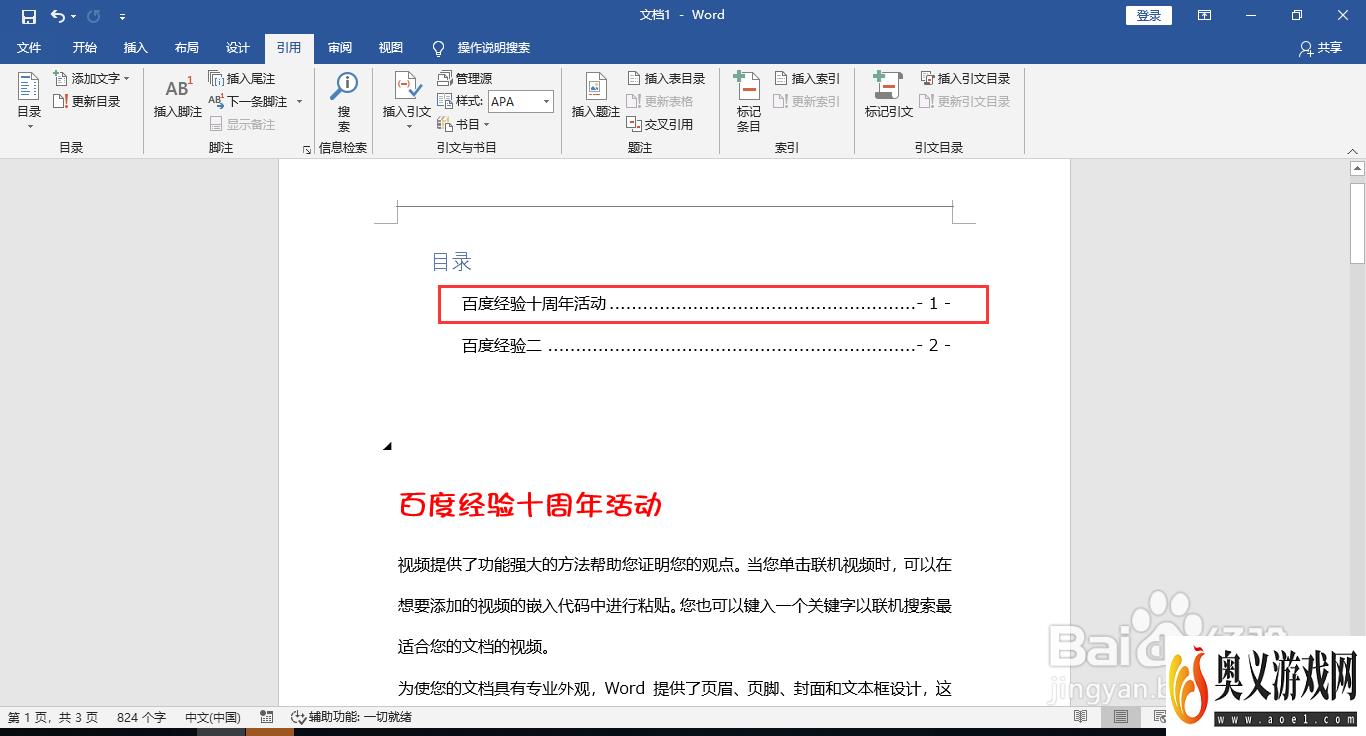1366x736 pixels.
Task: Switch to the 设计 tab
Action: (238, 48)
